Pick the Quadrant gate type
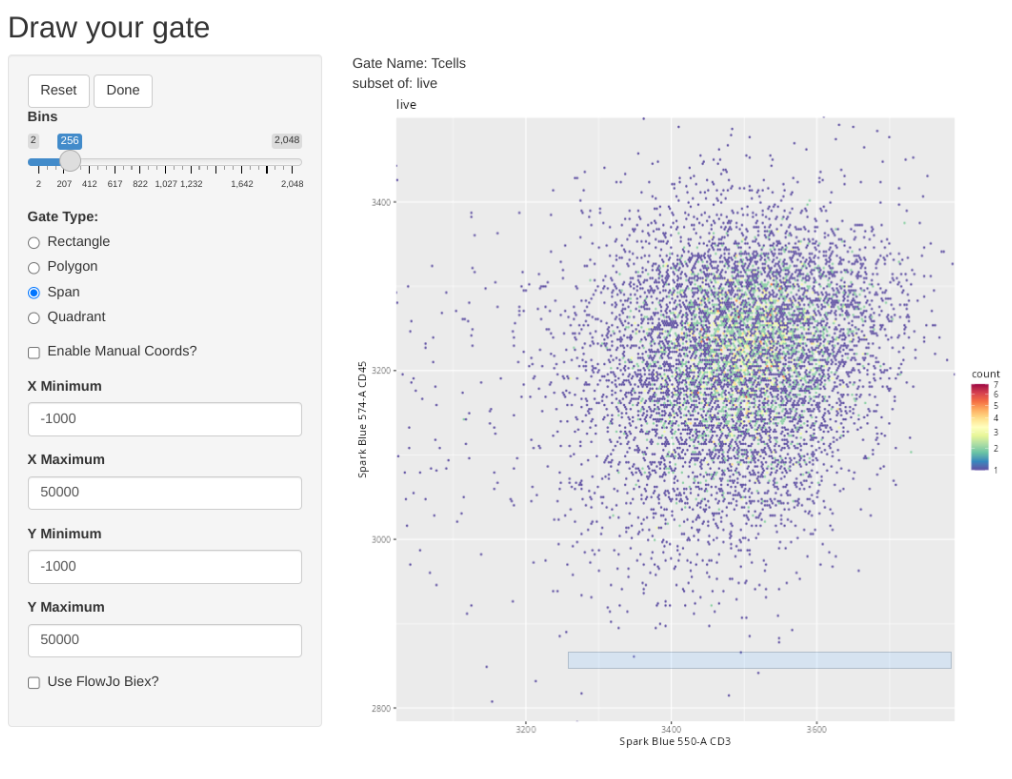 [x=34, y=318]
